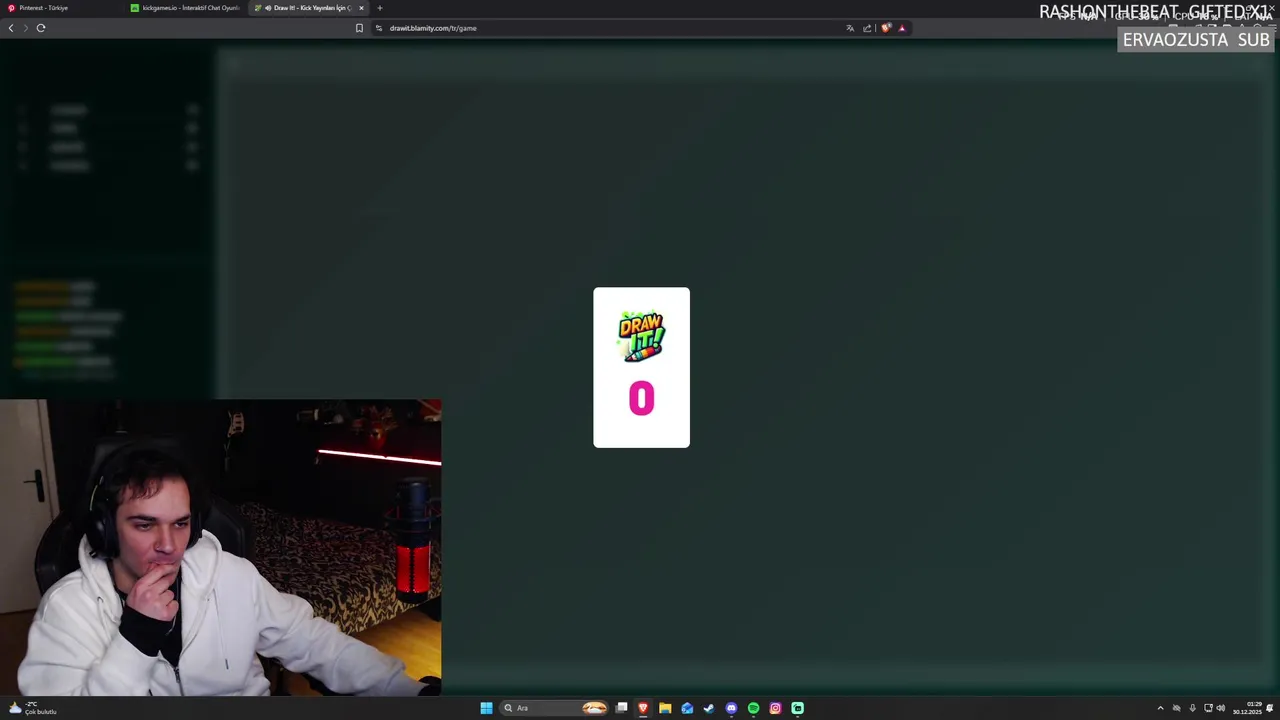Screen dimensions: 1280x720
Task: Open Brave Rewards triangle icon
Action: coord(902,28)
